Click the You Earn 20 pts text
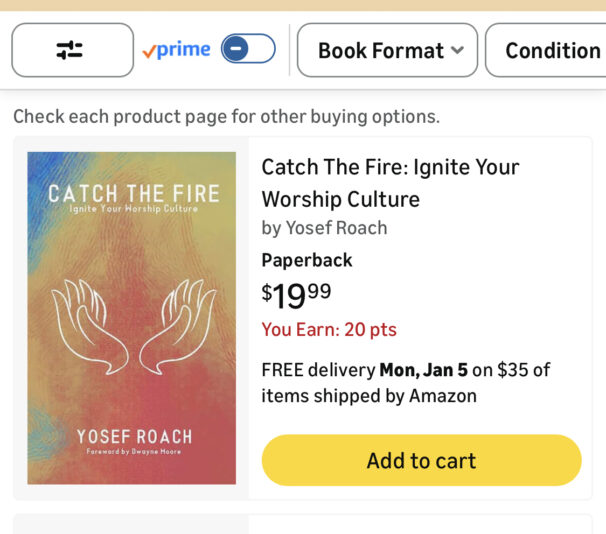606x534 pixels. point(329,329)
